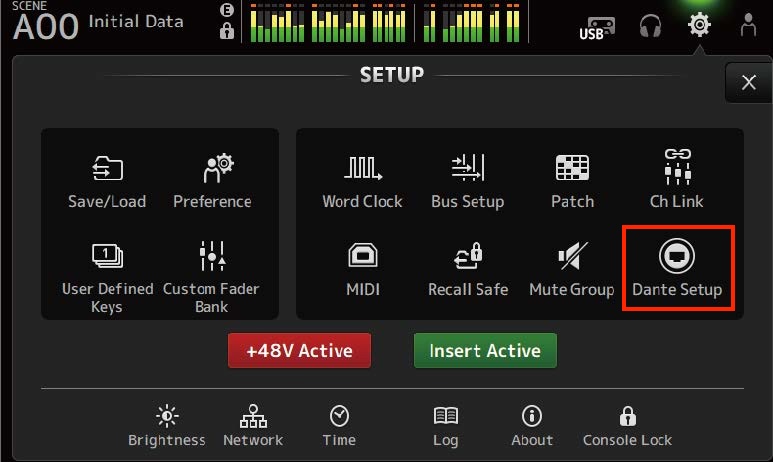Open Network settings
Image resolution: width=773 pixels, height=462 pixels.
(x=253, y=426)
